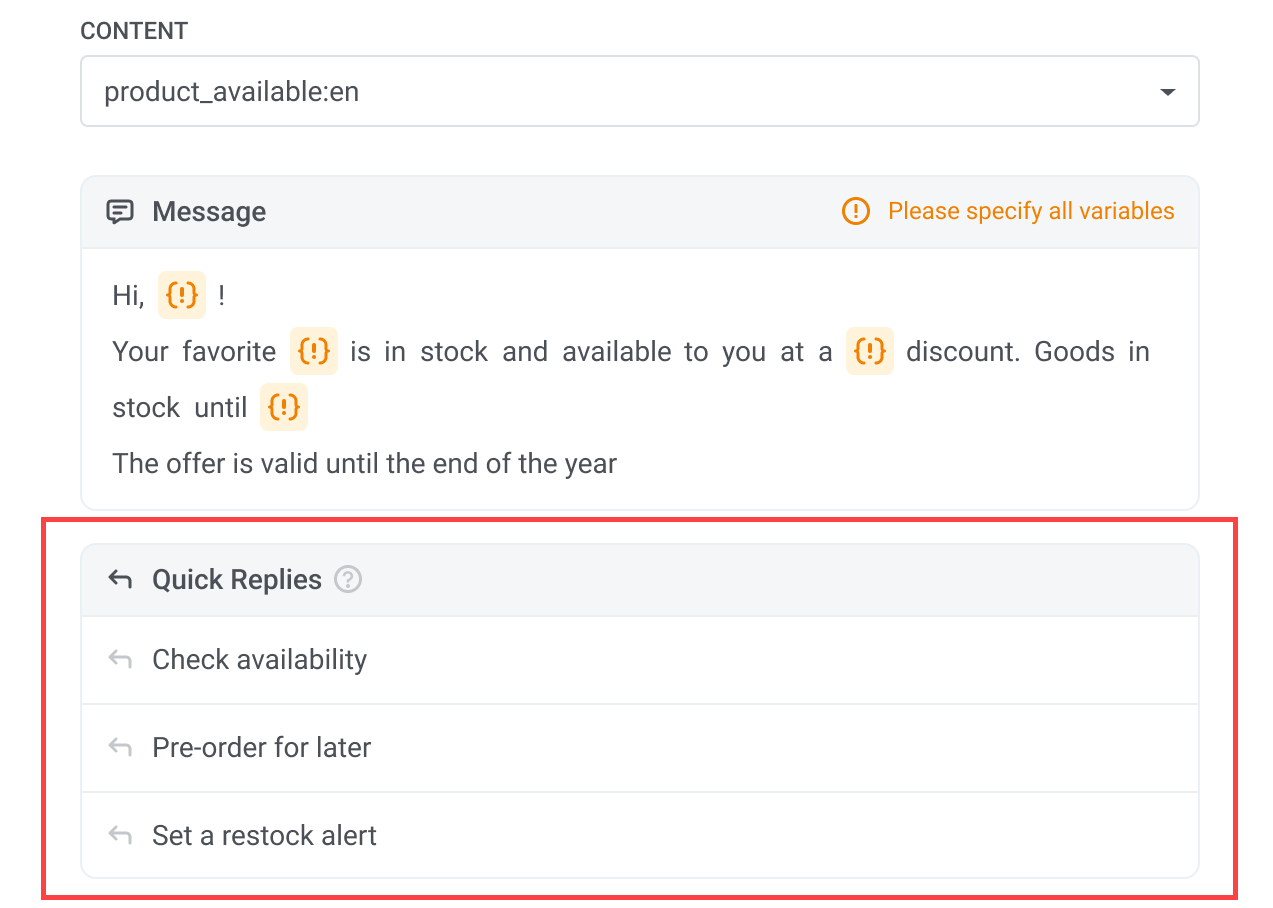Click the 'Please specify all variables' warning text

click(1031, 211)
